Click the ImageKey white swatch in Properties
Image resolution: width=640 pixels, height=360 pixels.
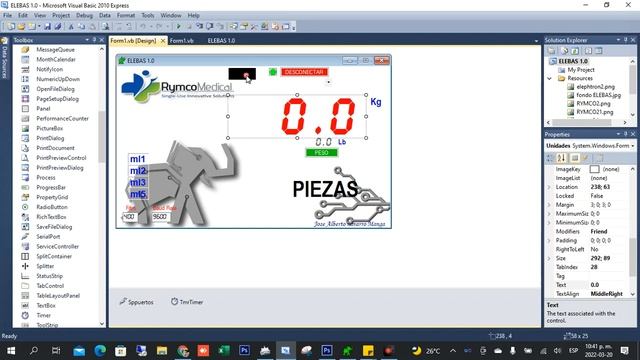coord(594,169)
